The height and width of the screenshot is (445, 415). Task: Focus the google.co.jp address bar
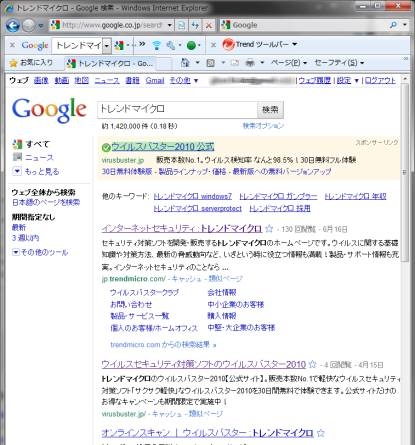107,25
